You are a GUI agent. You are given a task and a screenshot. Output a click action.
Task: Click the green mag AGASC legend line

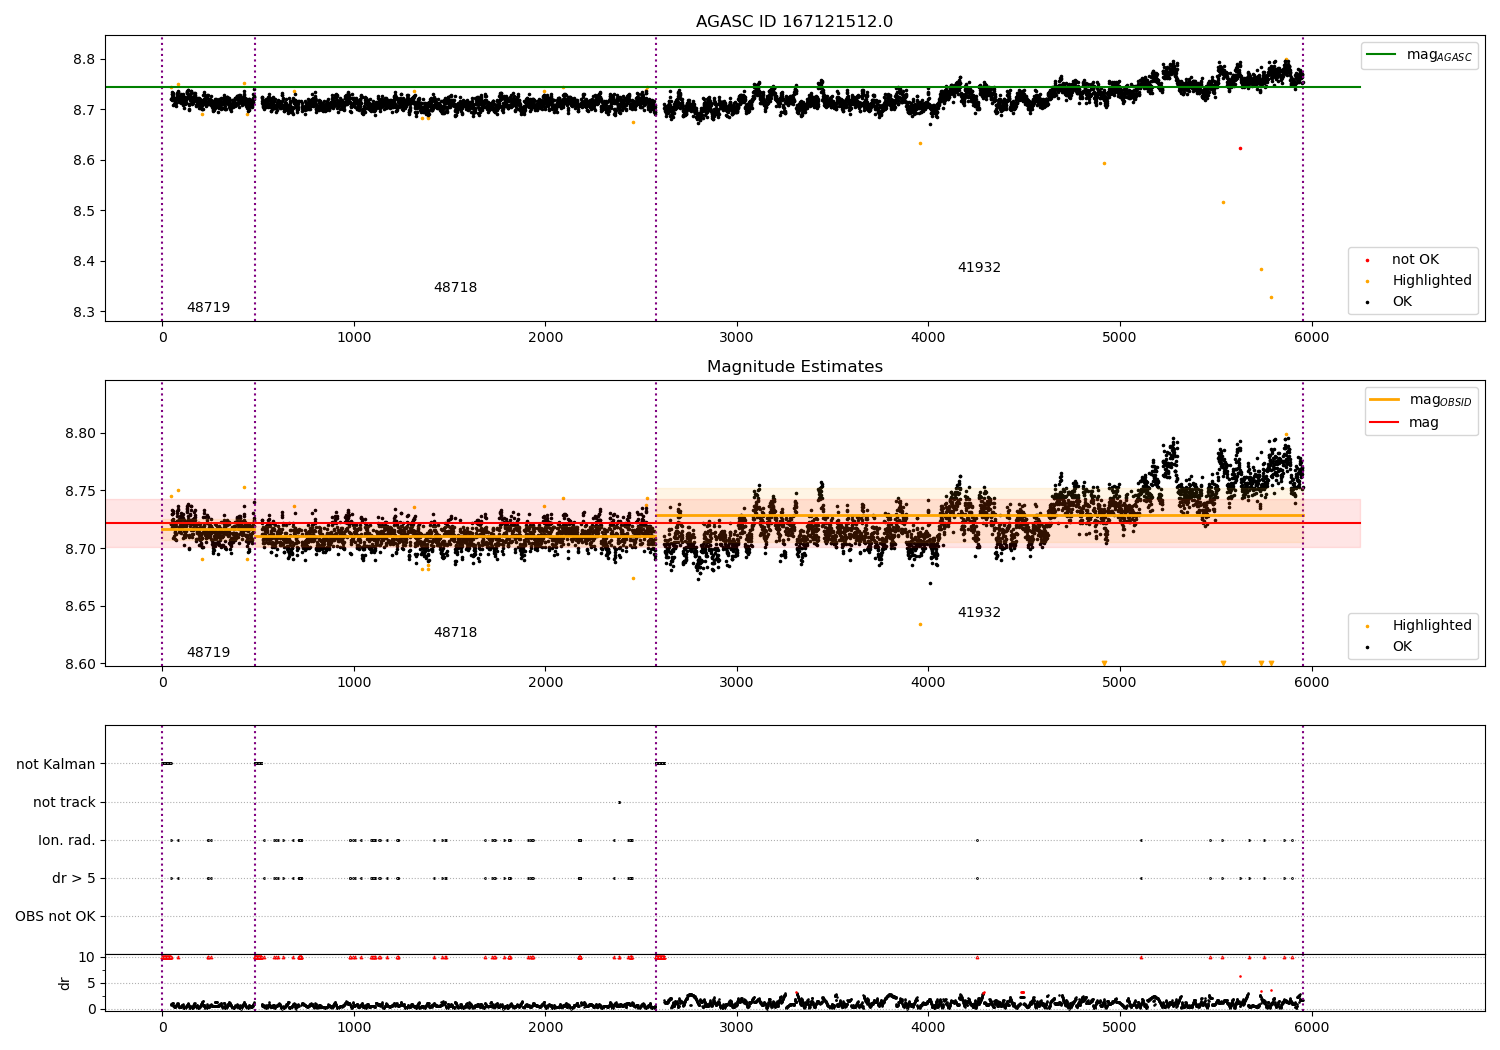(1381, 55)
